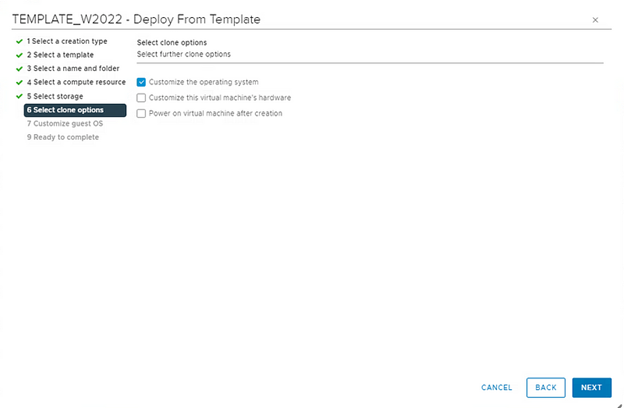Click the checkmark icon next to Select a compute resource
624x408 pixels.
(x=19, y=82)
